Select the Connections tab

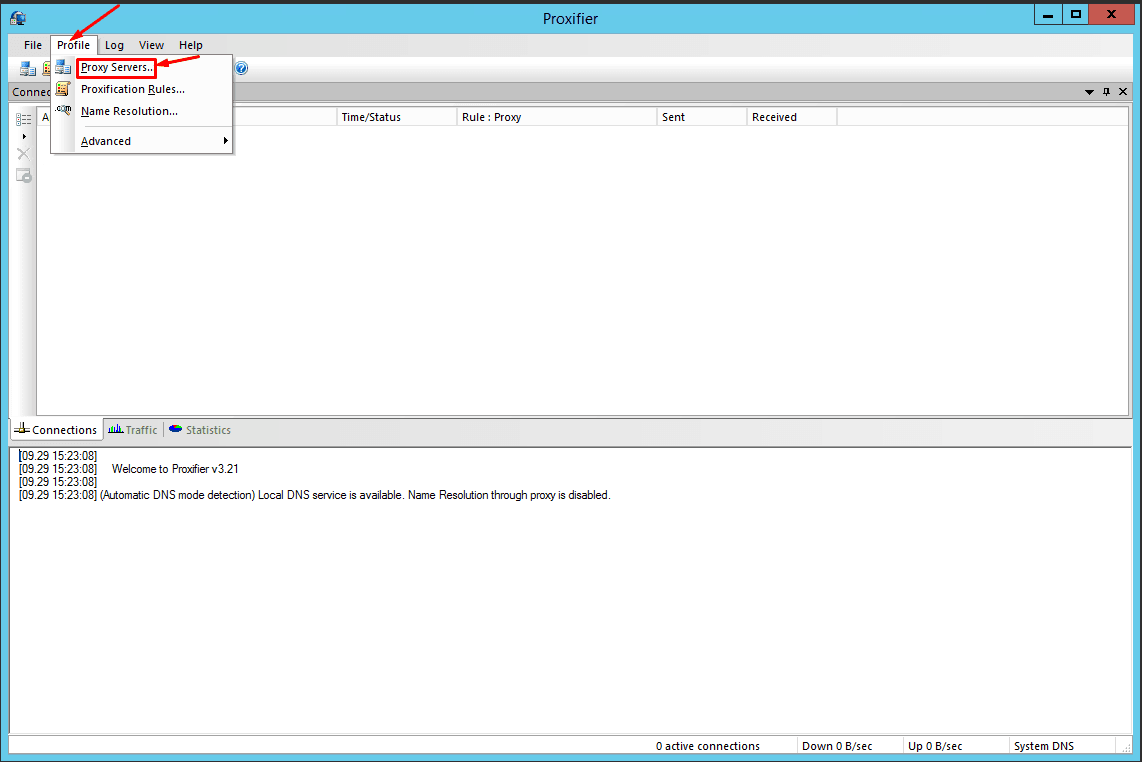[56, 430]
